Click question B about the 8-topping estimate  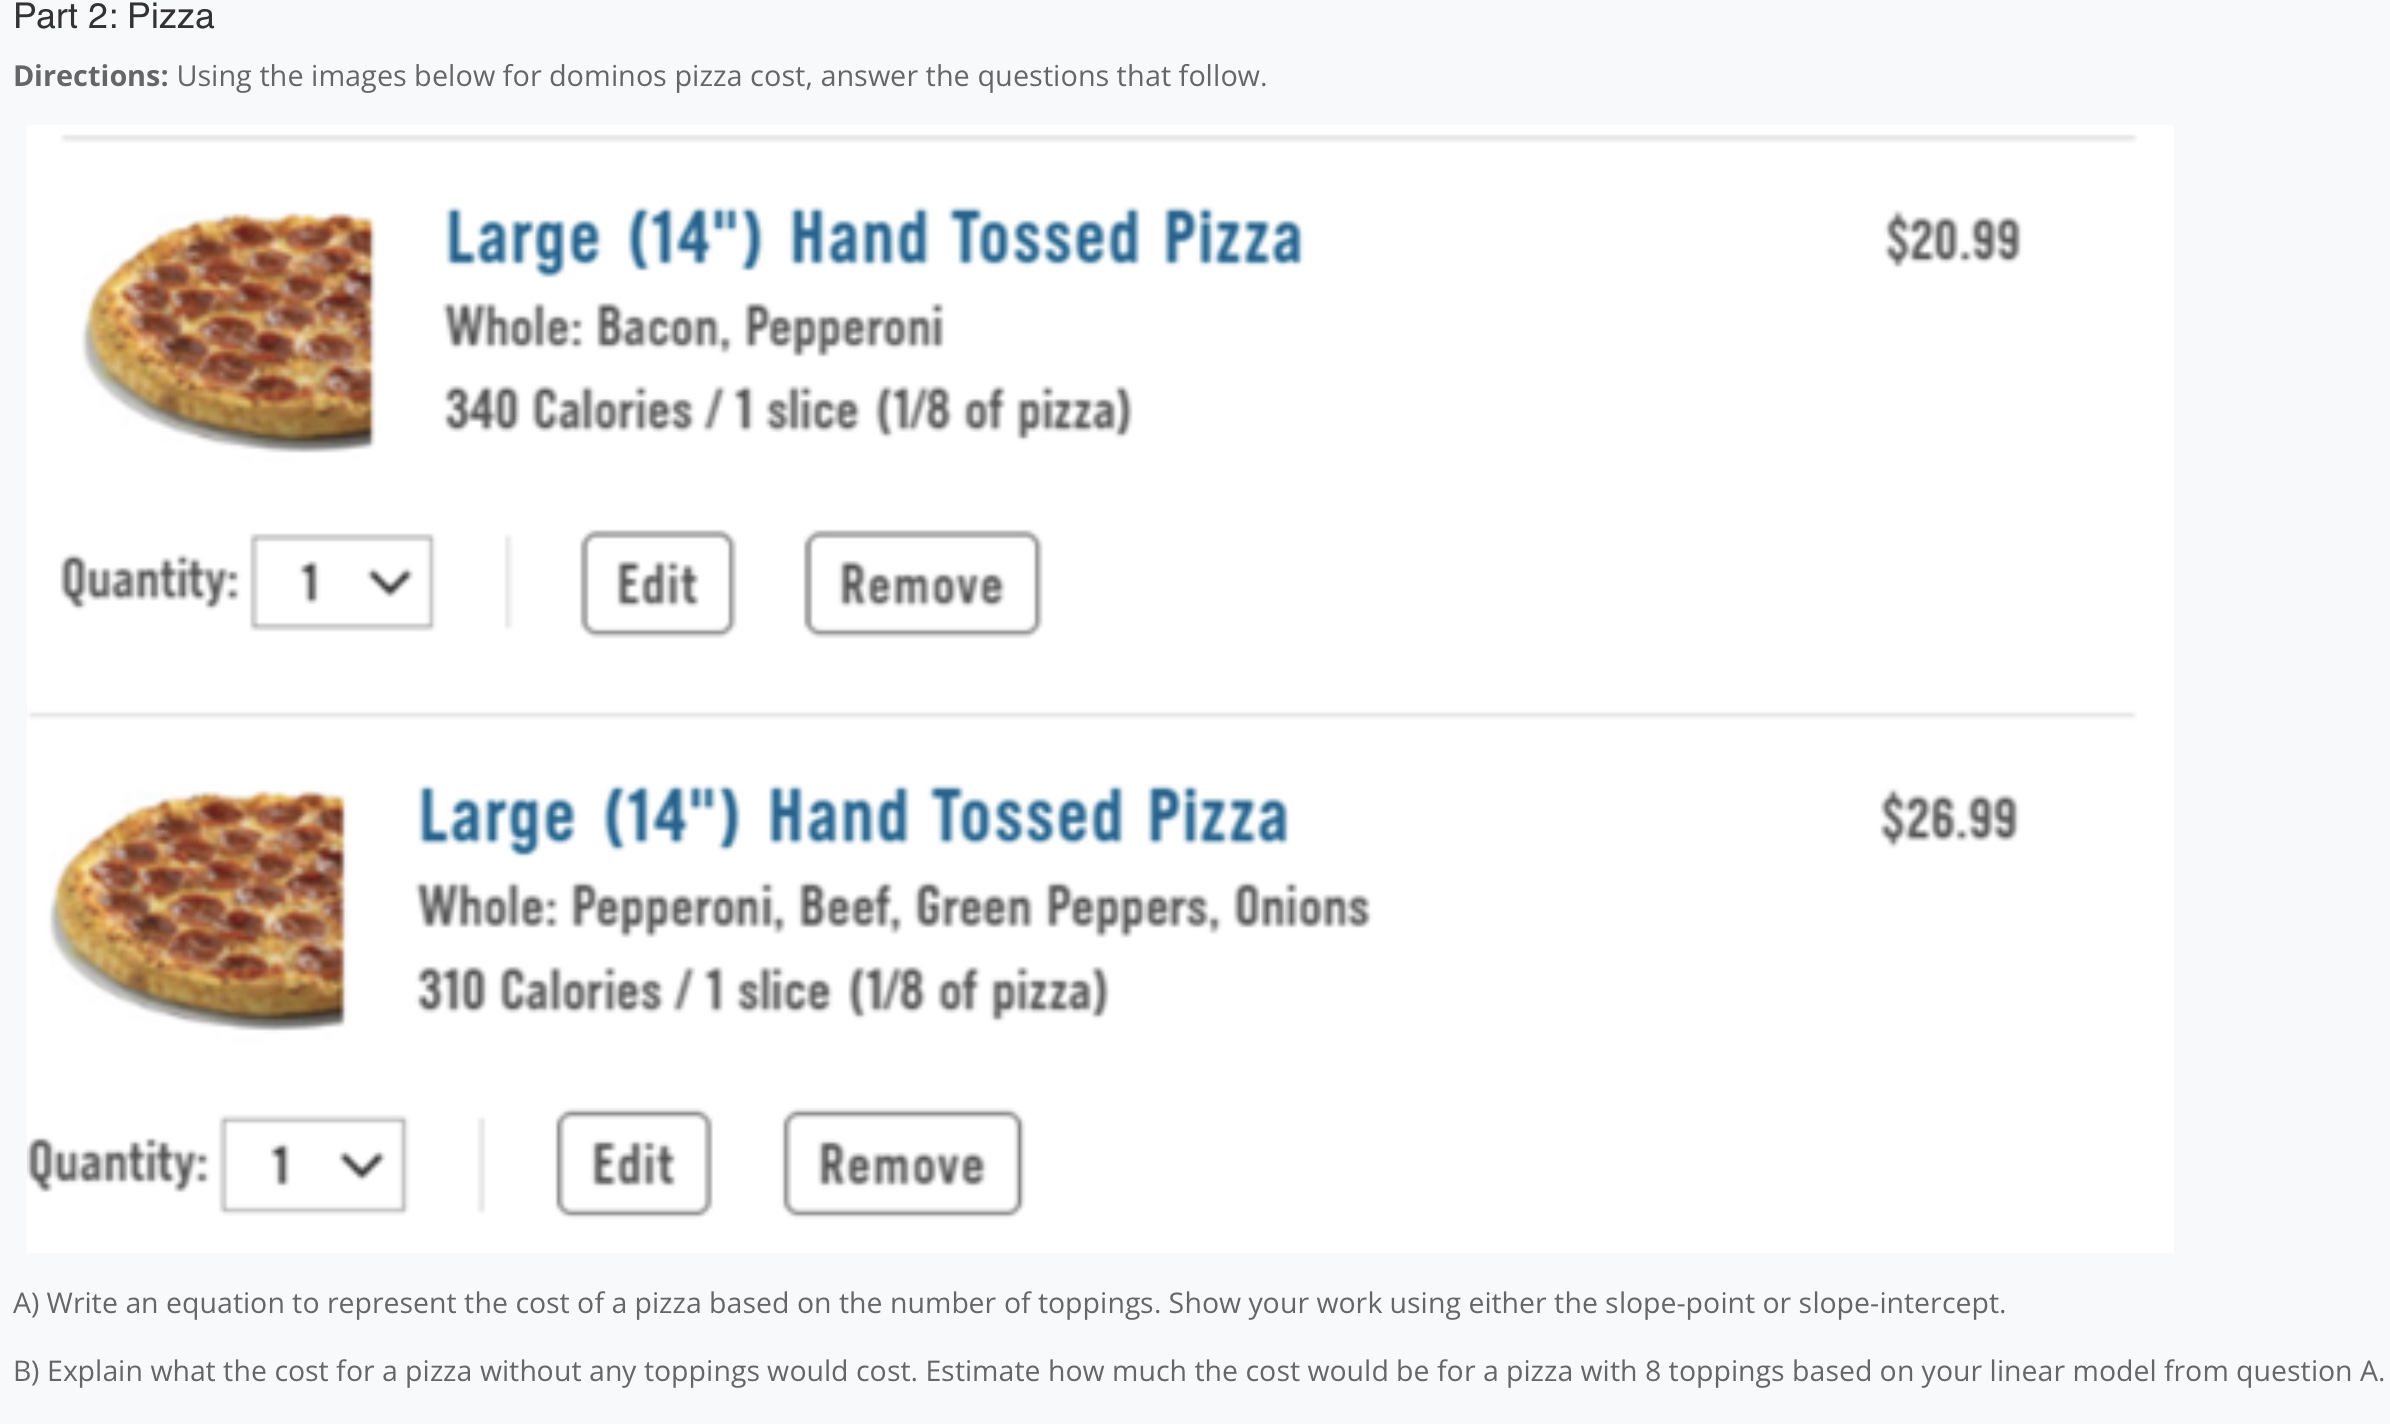pyautogui.click(x=1198, y=1370)
